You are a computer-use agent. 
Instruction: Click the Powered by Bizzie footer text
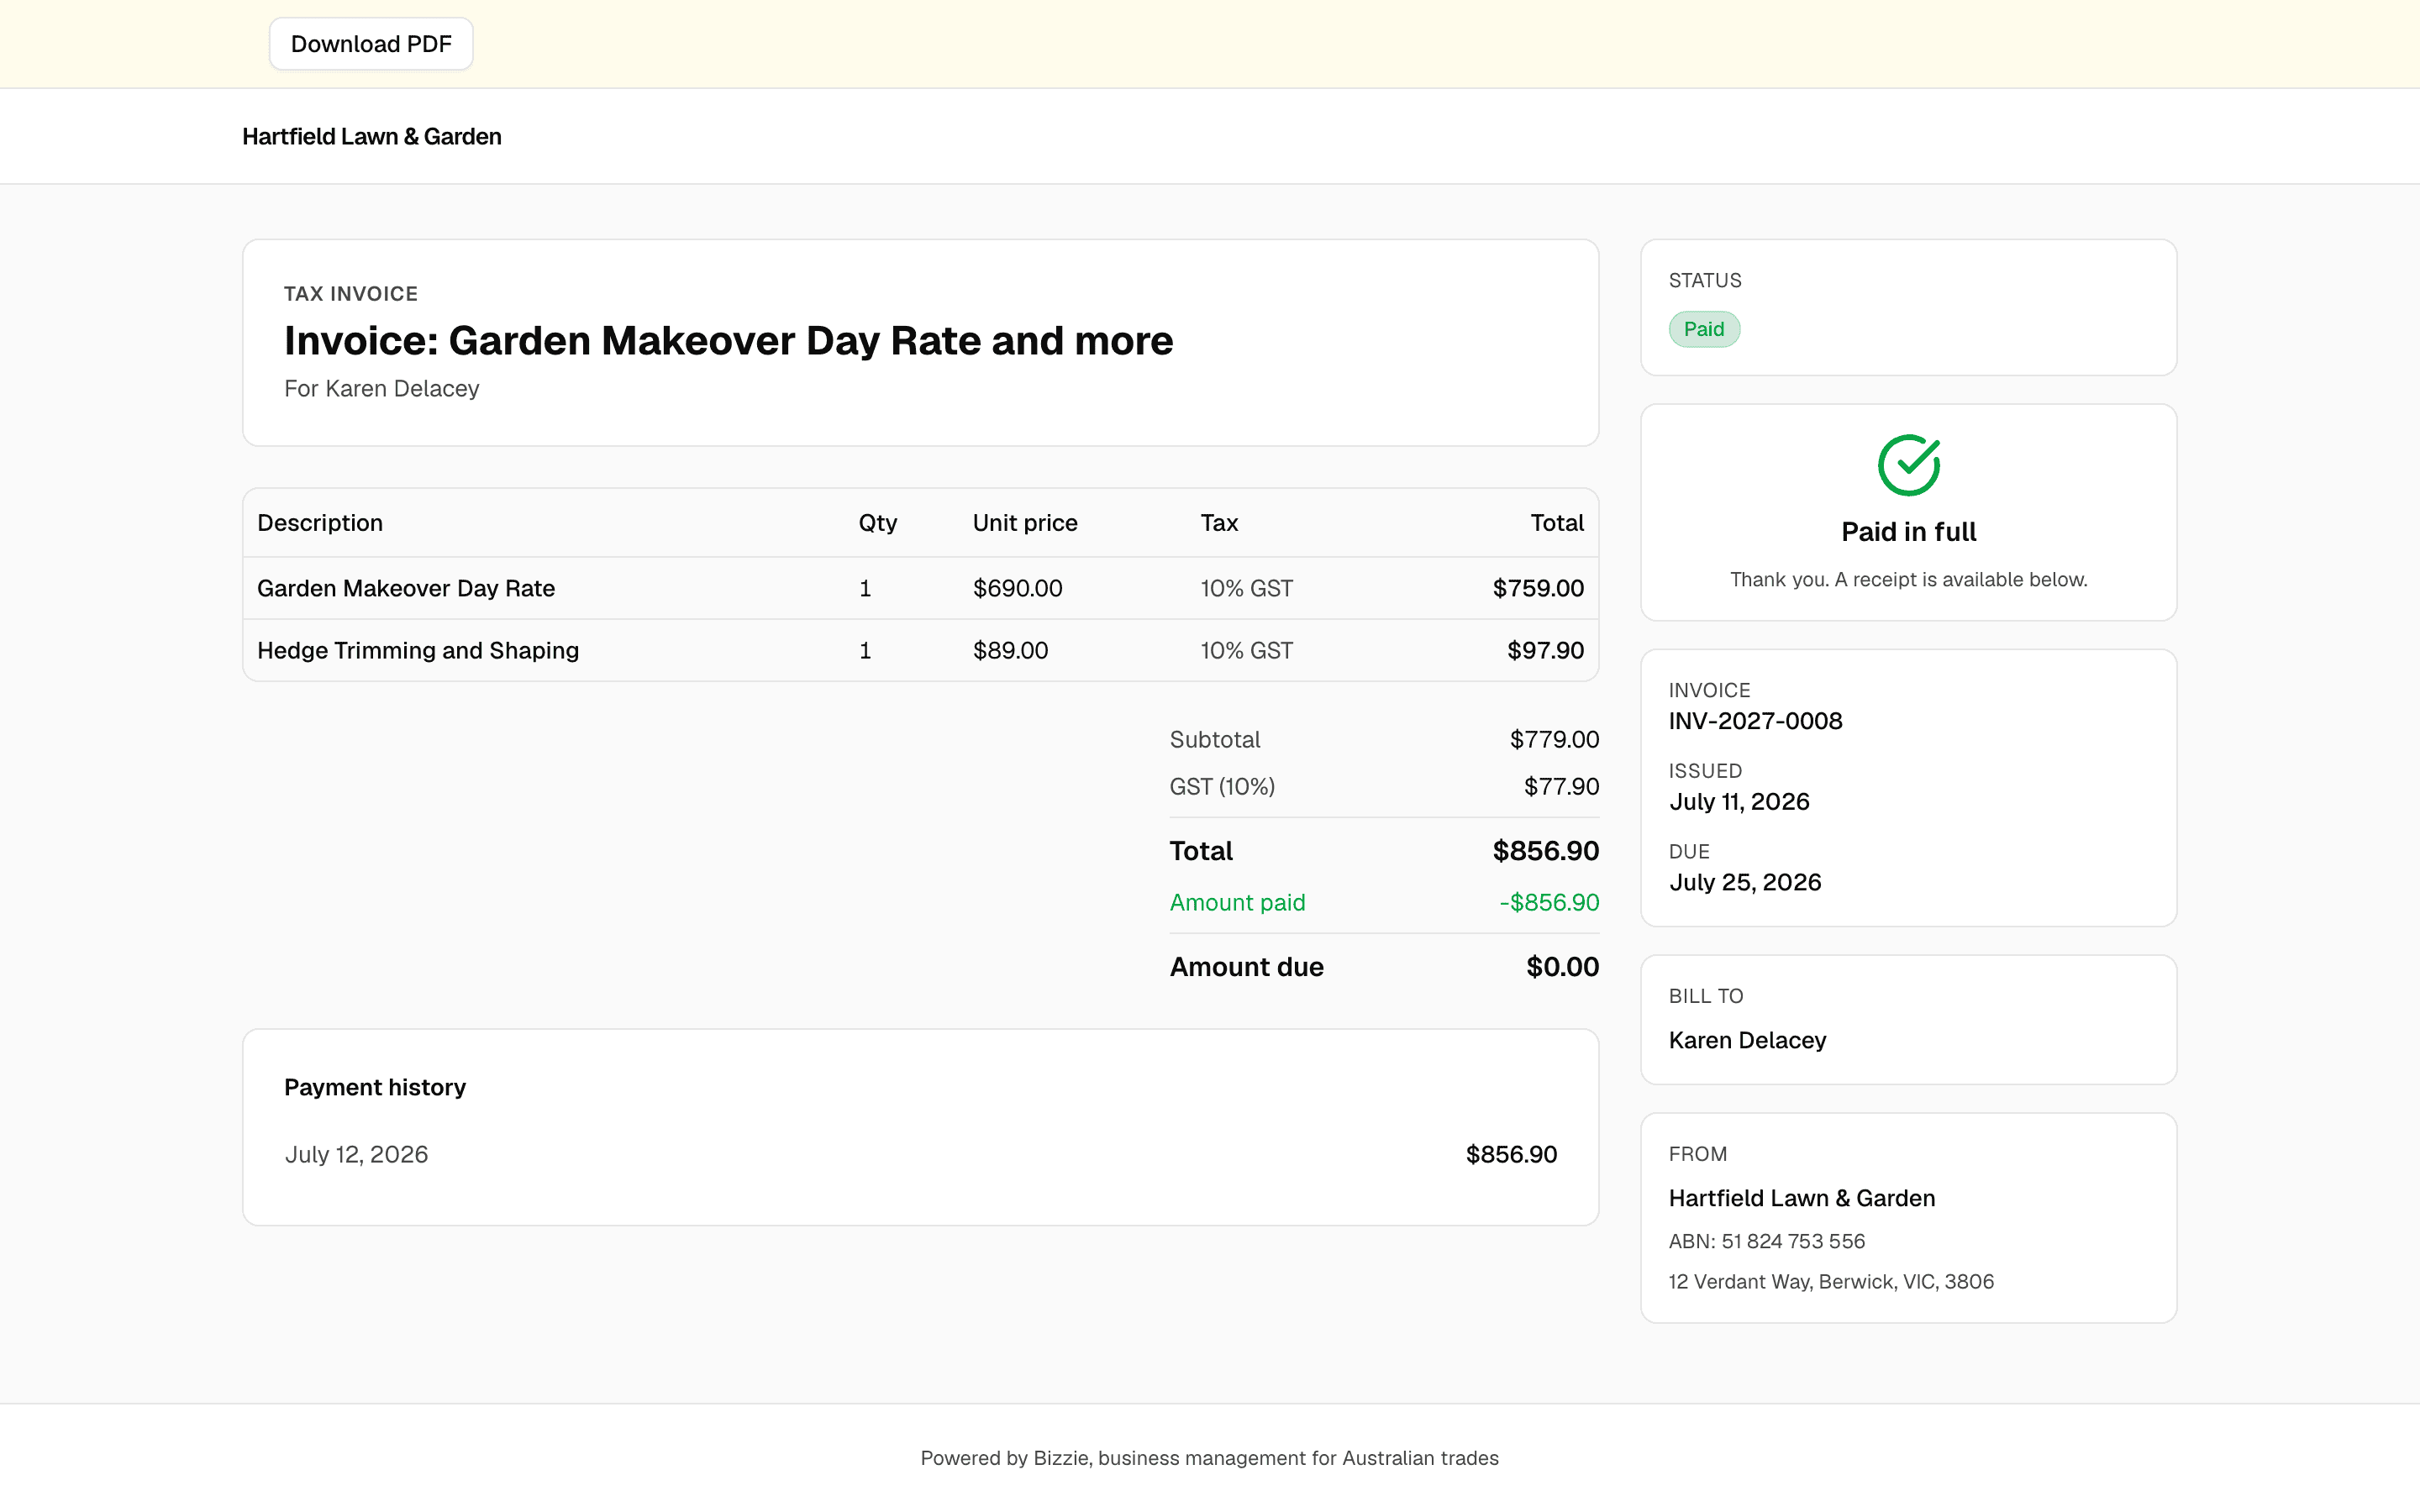tap(1209, 1458)
